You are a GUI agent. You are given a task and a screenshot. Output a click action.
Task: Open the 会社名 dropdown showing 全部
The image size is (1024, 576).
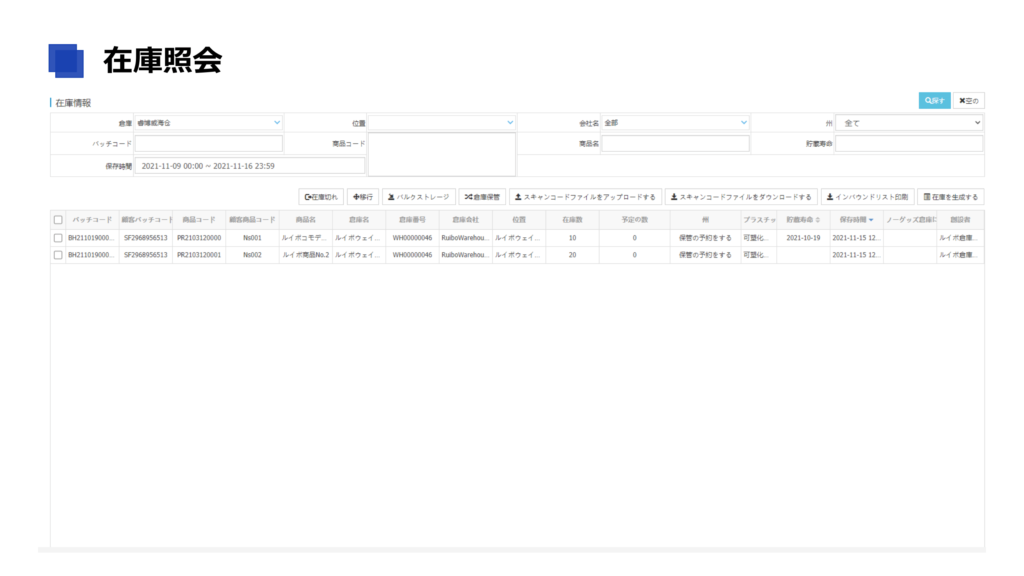(x=675, y=123)
